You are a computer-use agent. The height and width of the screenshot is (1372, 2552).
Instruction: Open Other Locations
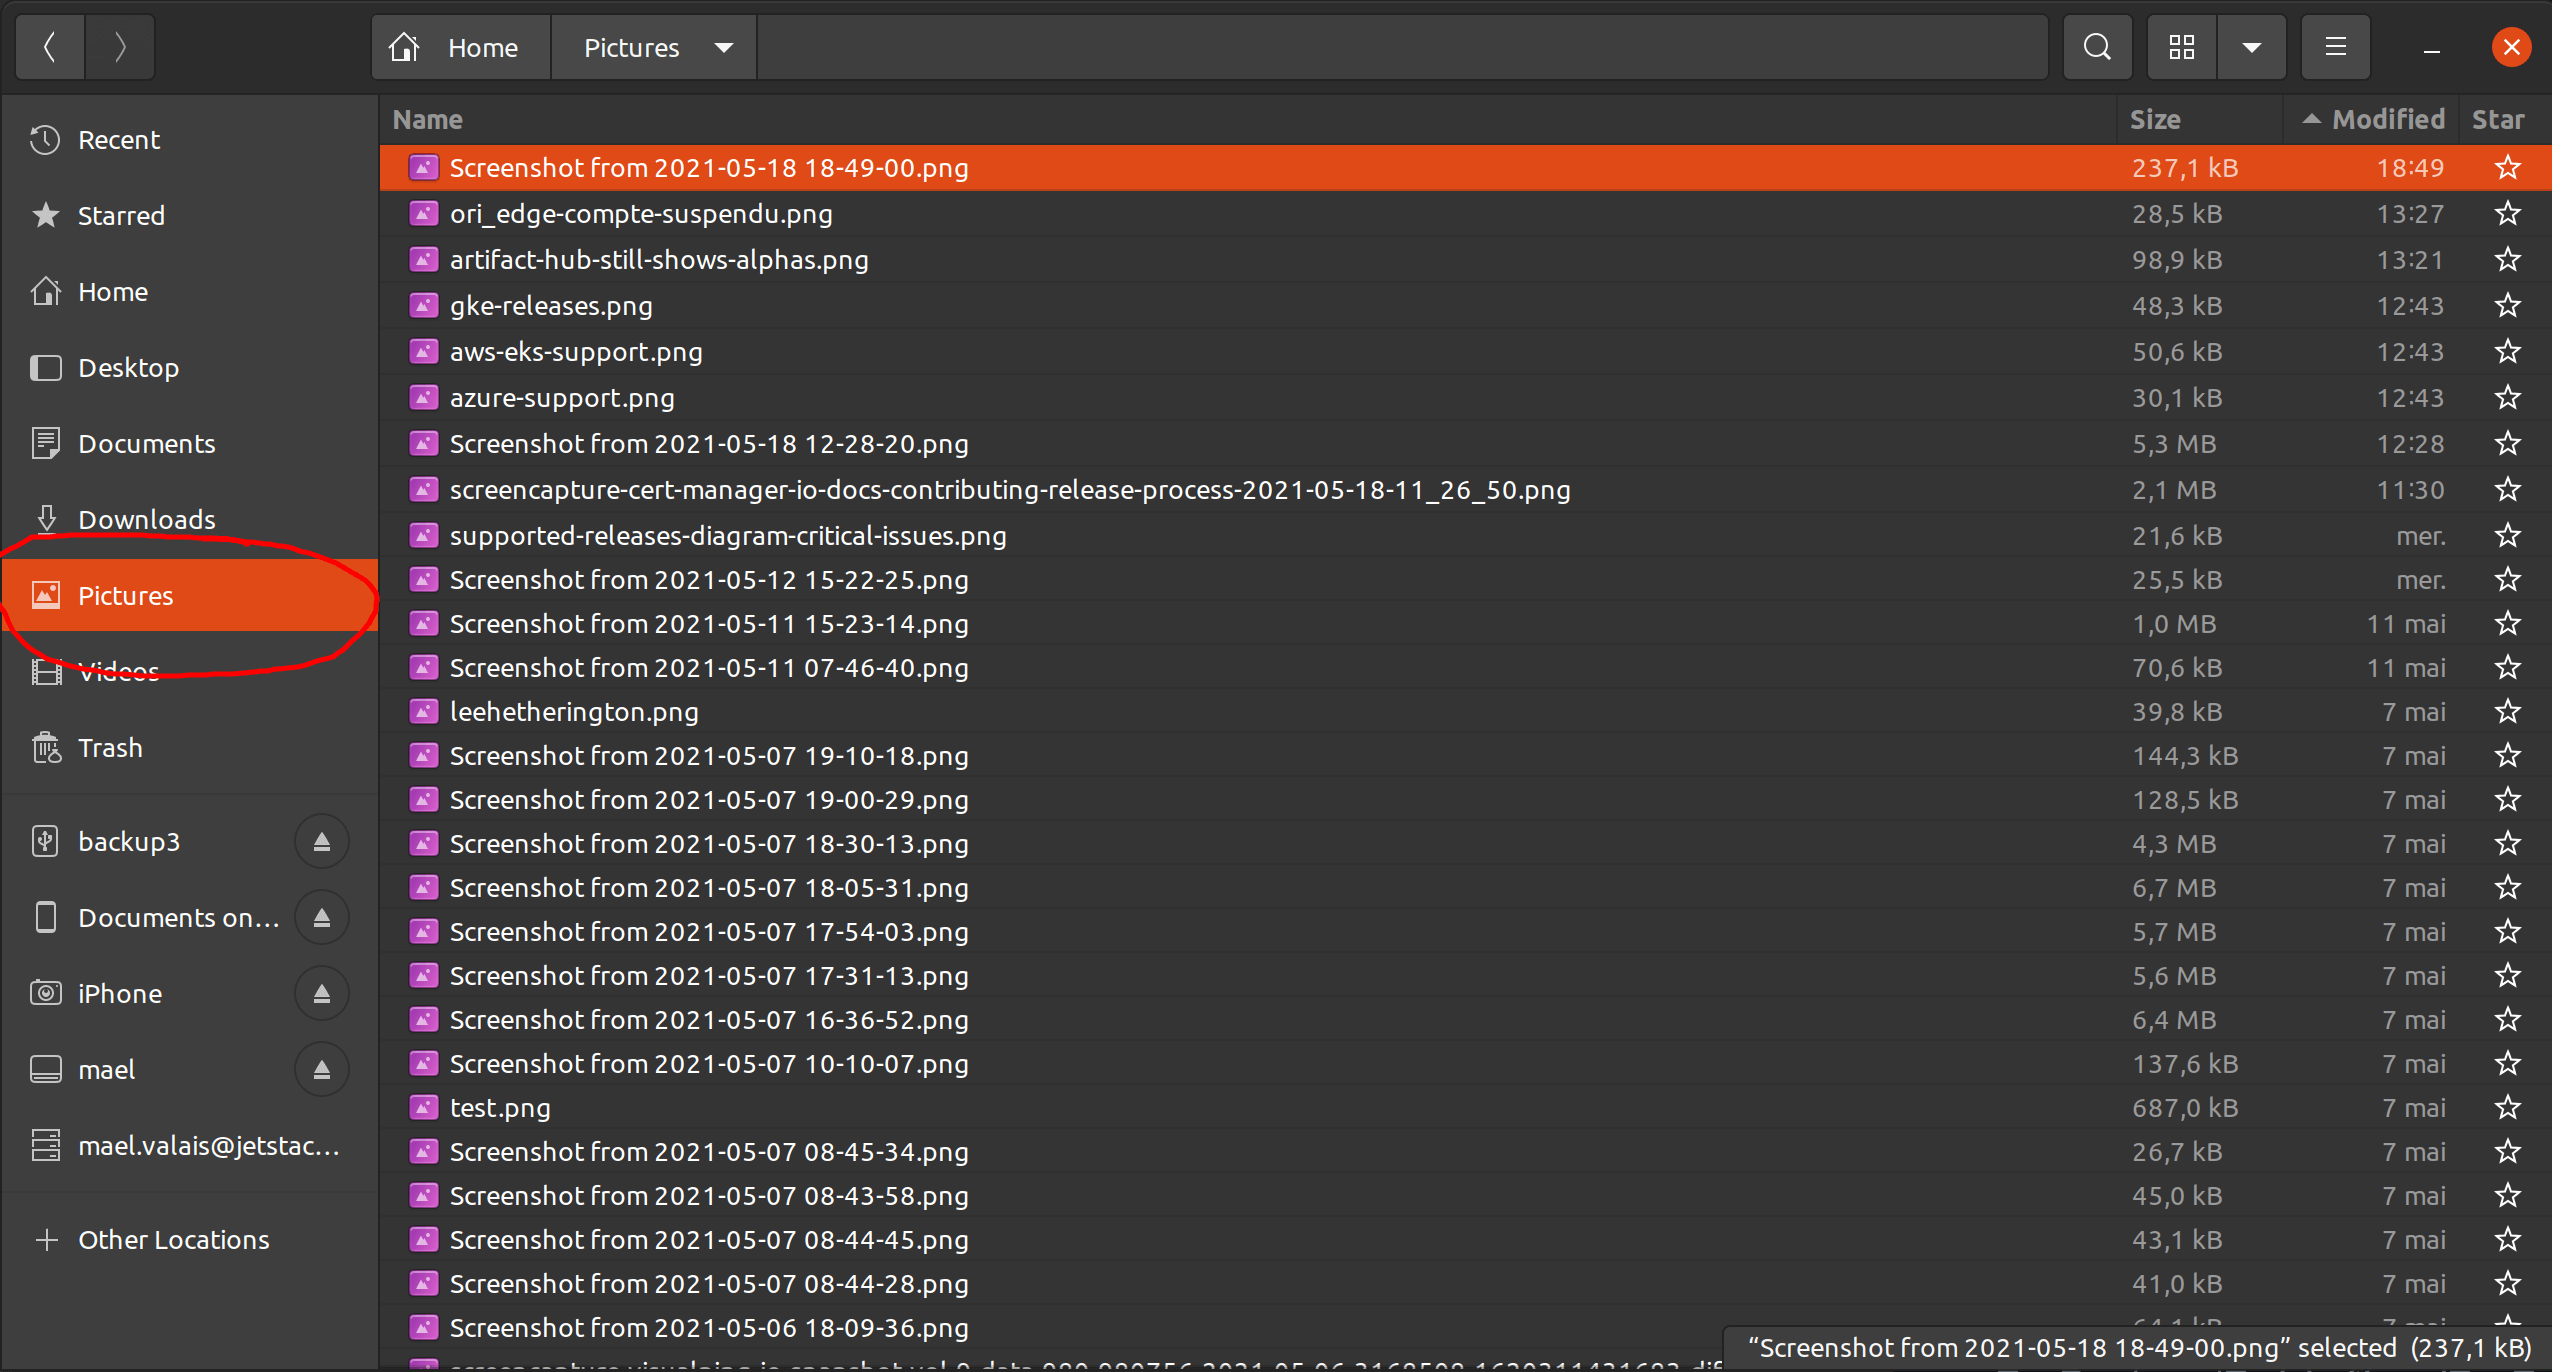click(173, 1239)
